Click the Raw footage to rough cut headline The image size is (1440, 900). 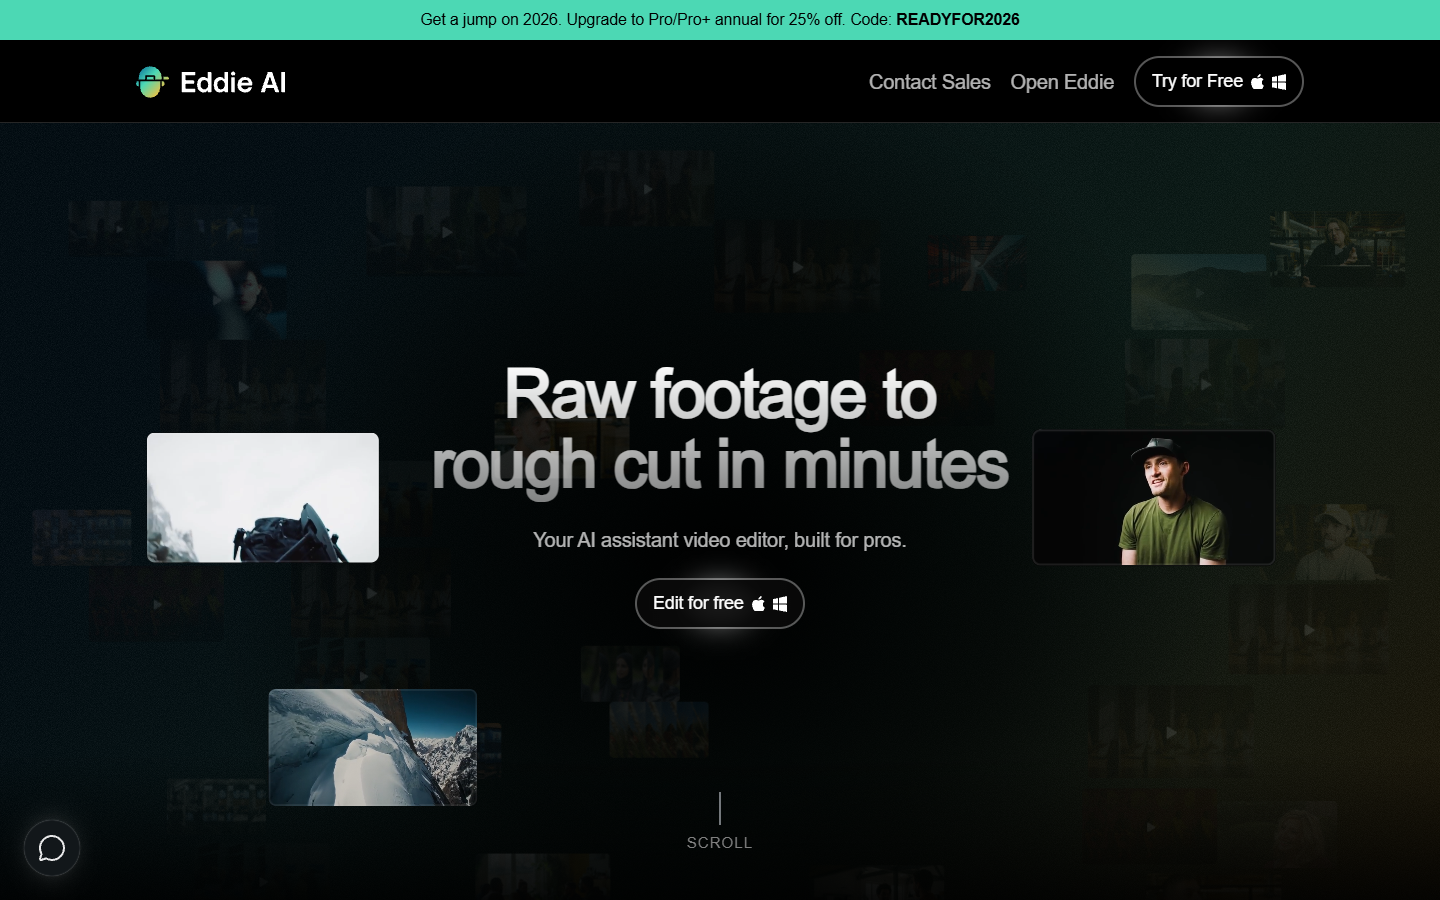click(x=720, y=429)
